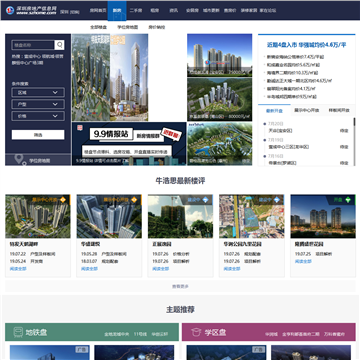The width and height of the screenshot is (360, 360).
Task: Click the map pin icon for 学位房地图
Action: [21, 160]
